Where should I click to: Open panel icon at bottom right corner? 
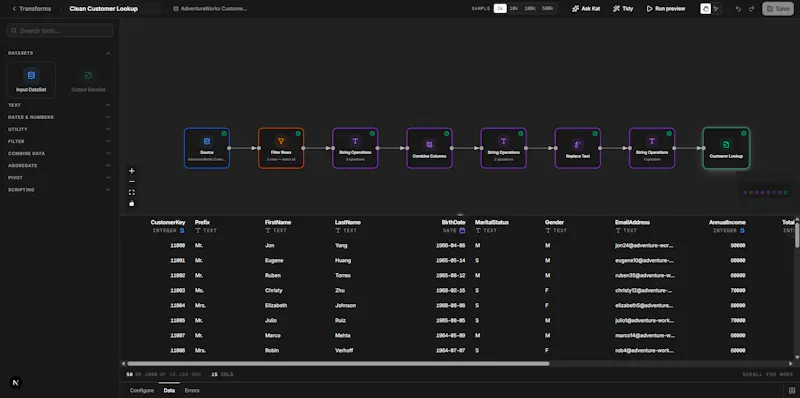coord(791,390)
